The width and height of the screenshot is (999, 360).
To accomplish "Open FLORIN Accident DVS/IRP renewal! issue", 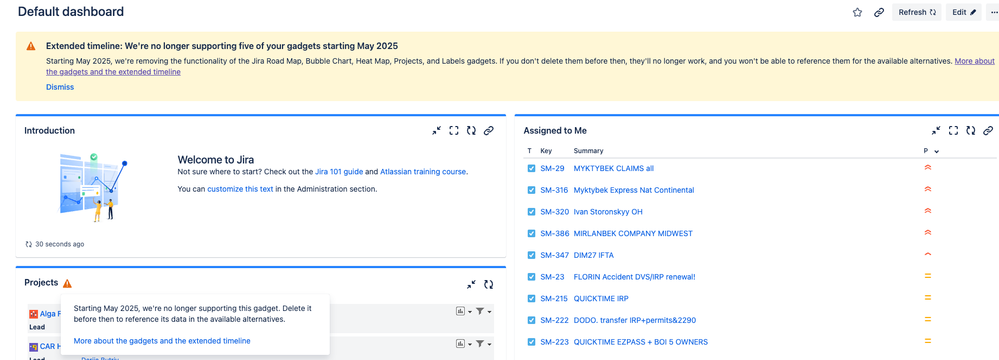I will click(635, 277).
